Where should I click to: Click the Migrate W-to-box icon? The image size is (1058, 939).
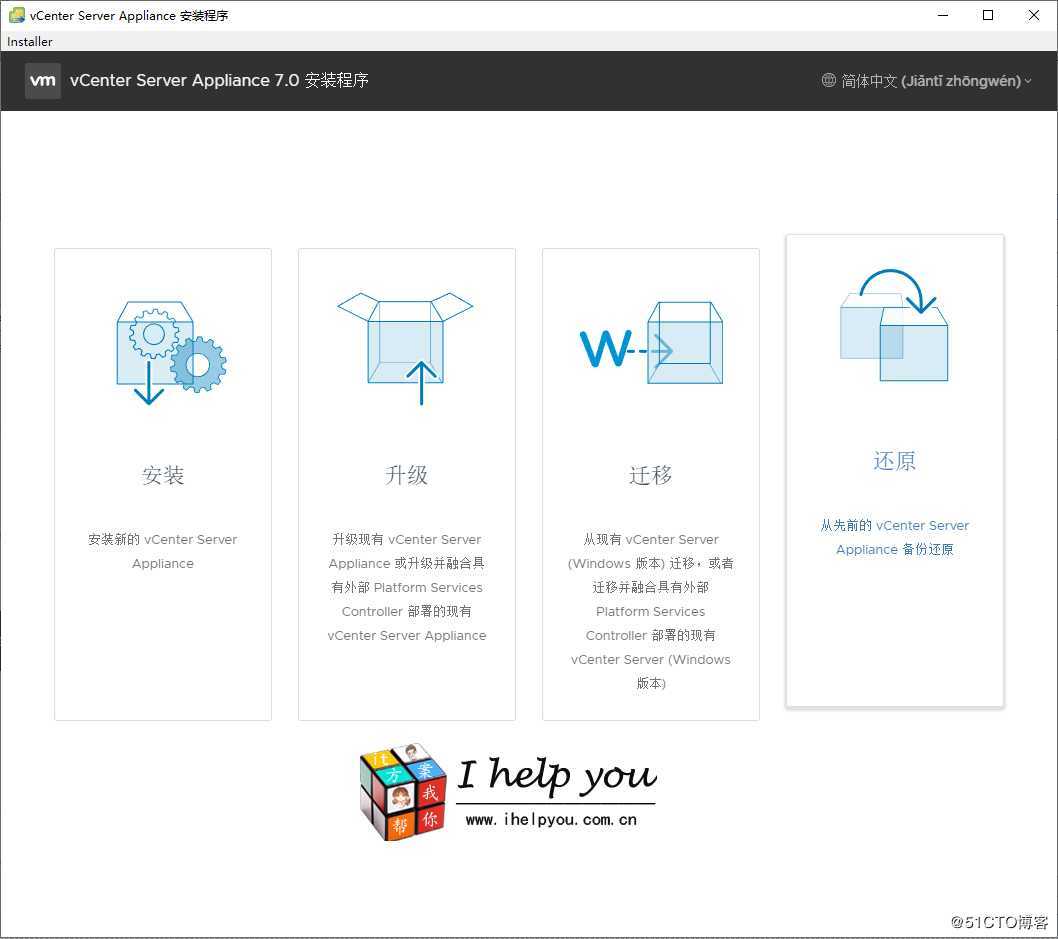pos(652,343)
